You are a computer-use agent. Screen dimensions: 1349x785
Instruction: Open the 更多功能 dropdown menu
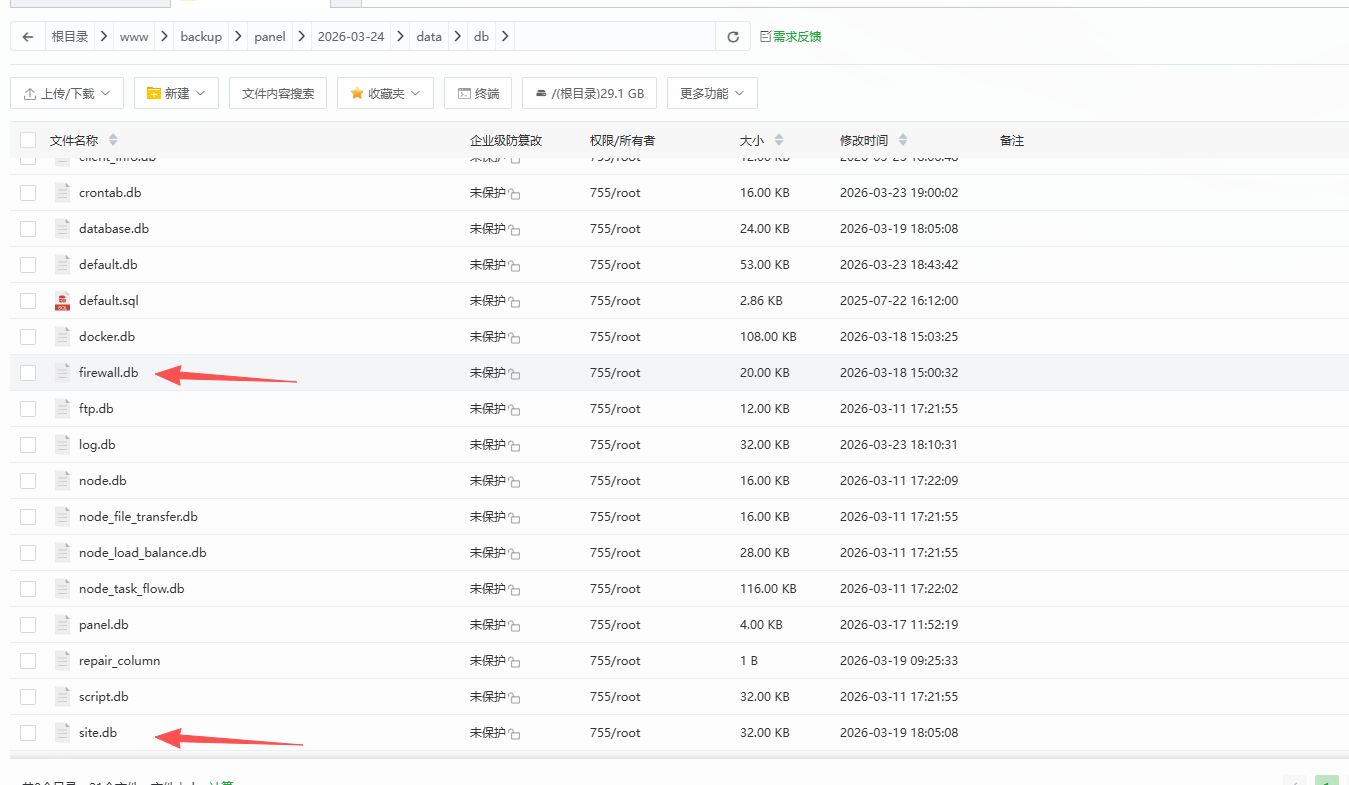(712, 92)
